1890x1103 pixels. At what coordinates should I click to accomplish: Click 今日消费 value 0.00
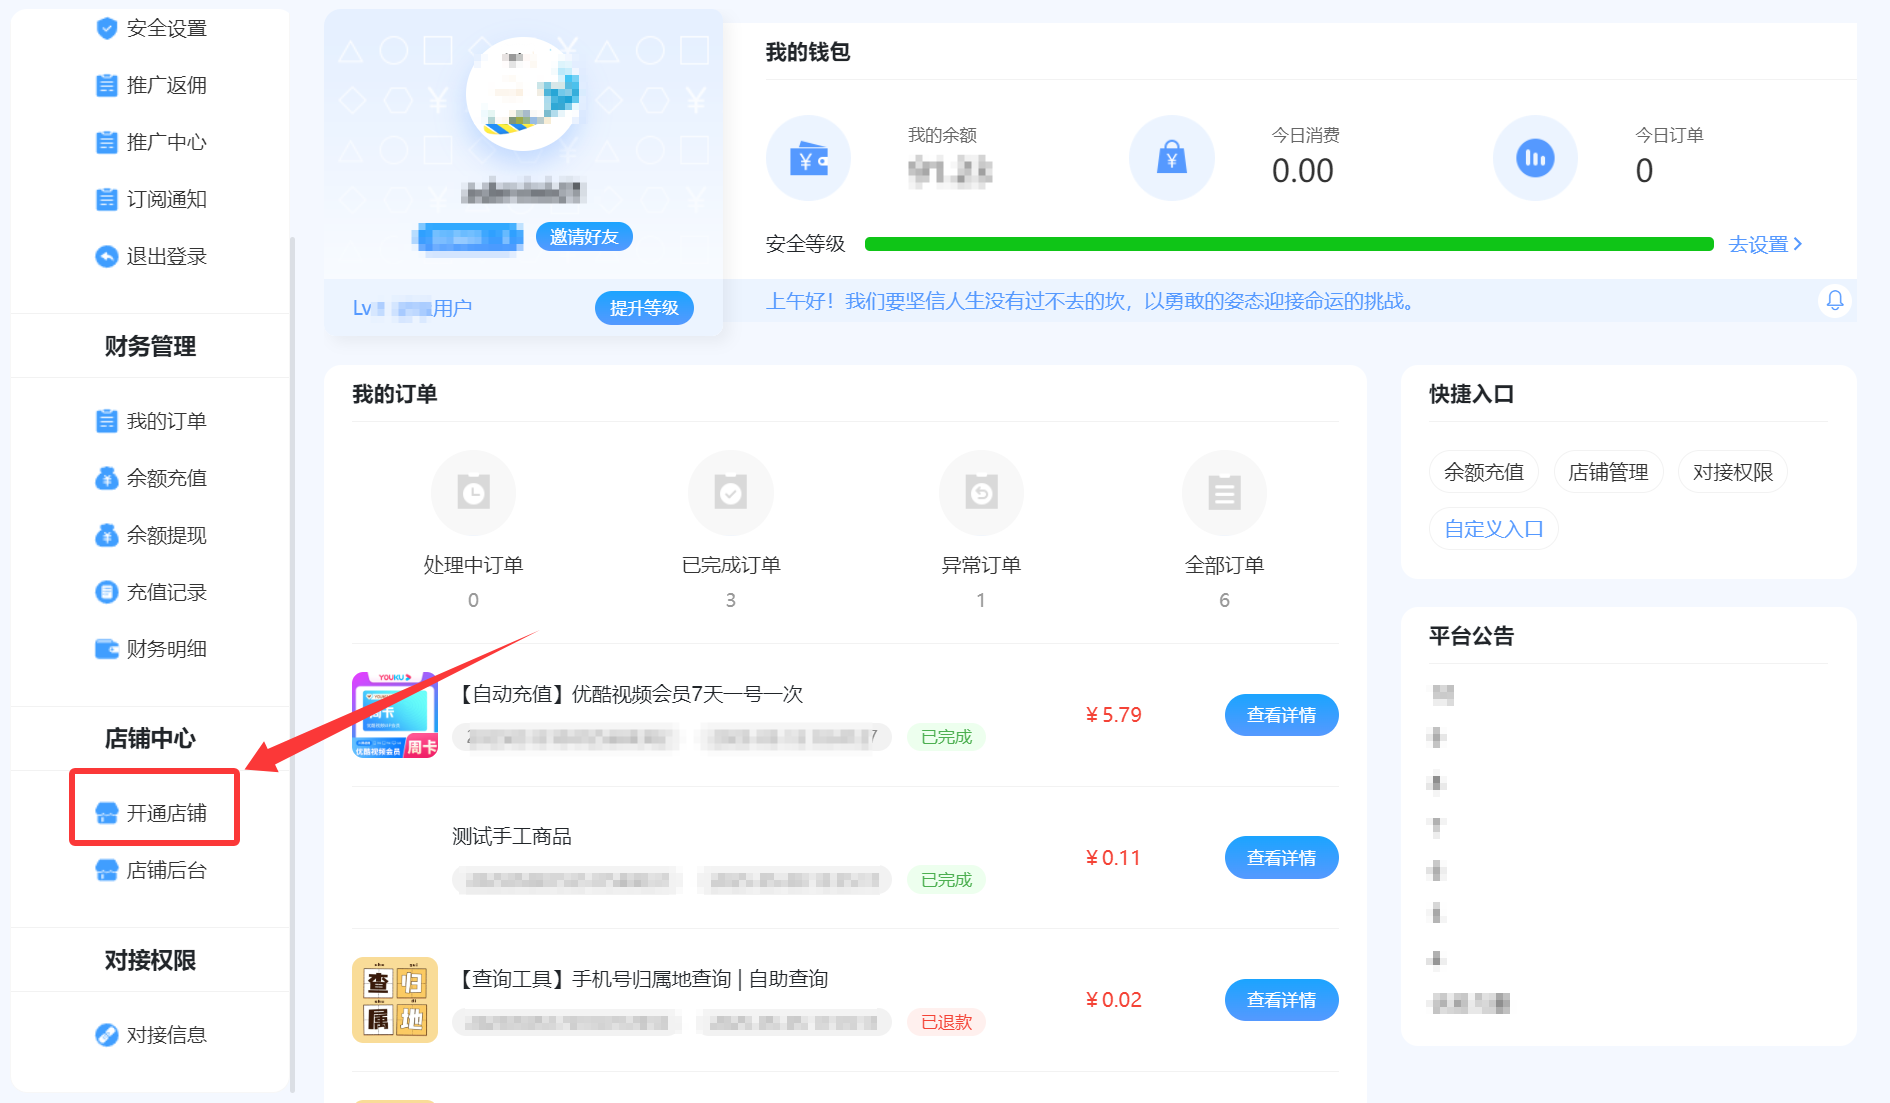pyautogui.click(x=1303, y=171)
